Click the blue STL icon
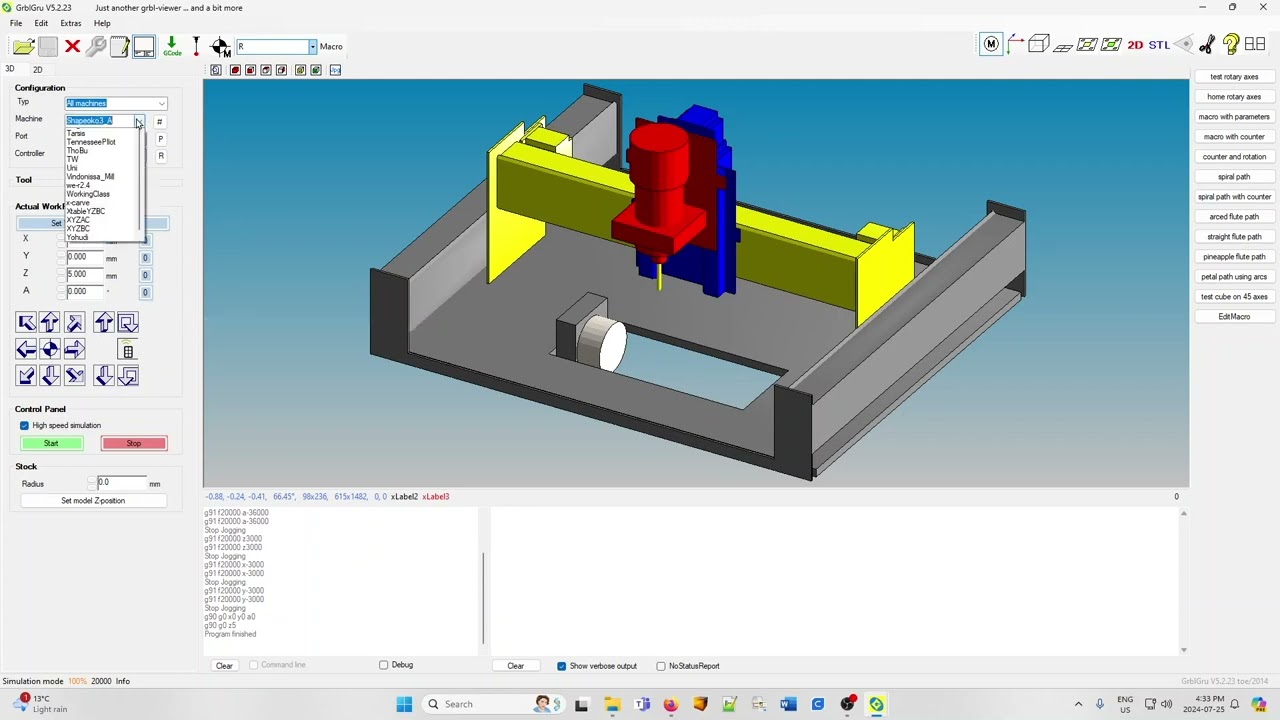Screen dimensions: 1280x720 pyautogui.click(x=1159, y=45)
